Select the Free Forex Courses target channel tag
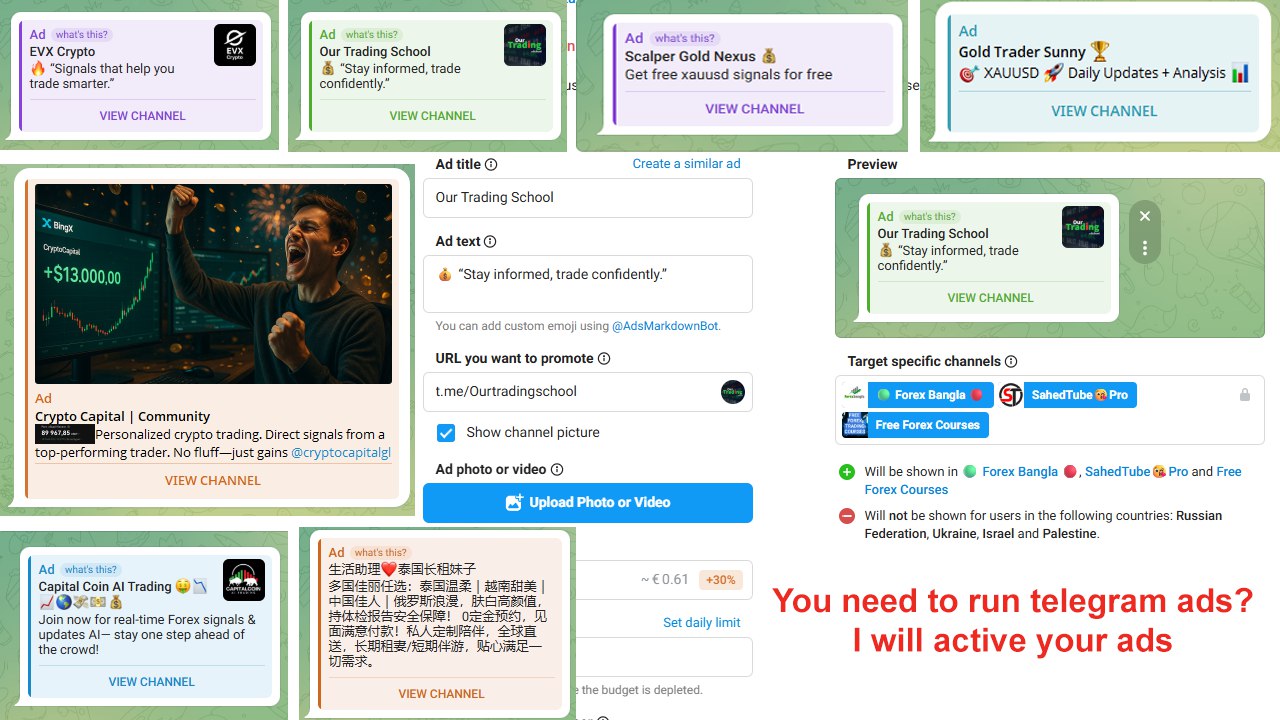Image resolution: width=1280 pixels, height=720 pixels. (x=916, y=425)
